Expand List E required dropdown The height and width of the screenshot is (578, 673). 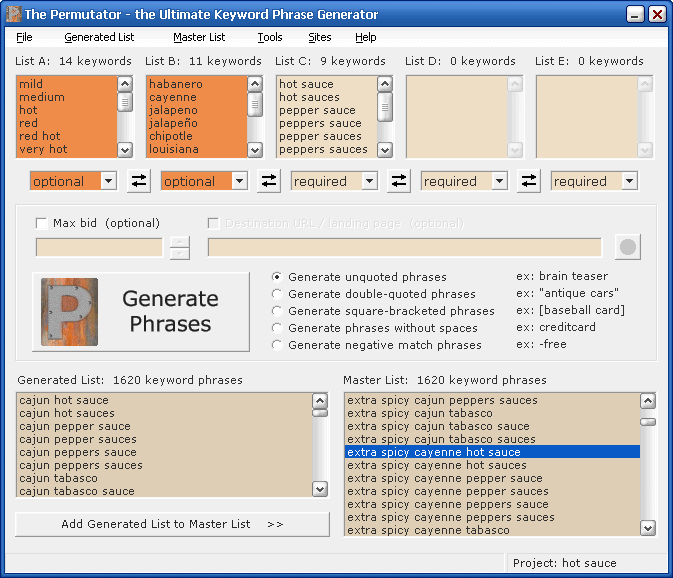[x=629, y=181]
